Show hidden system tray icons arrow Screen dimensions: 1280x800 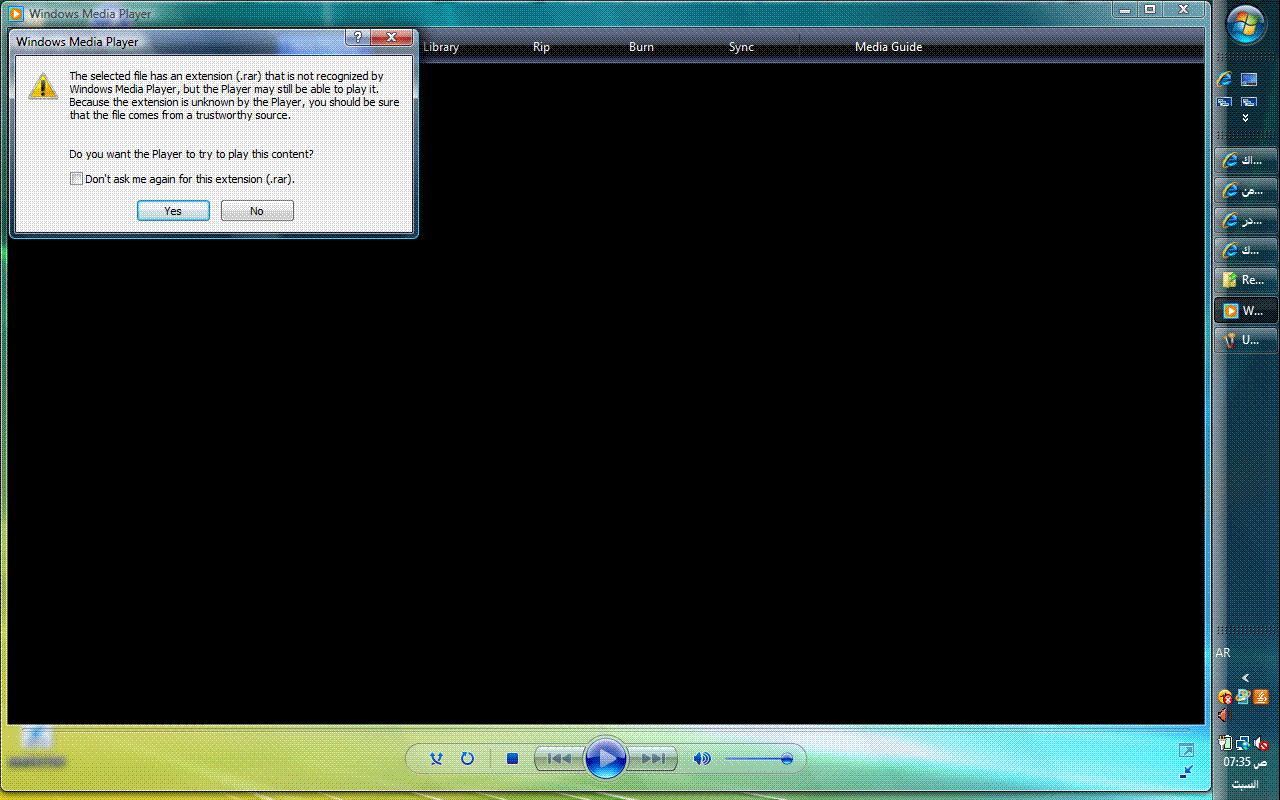tap(1245, 678)
